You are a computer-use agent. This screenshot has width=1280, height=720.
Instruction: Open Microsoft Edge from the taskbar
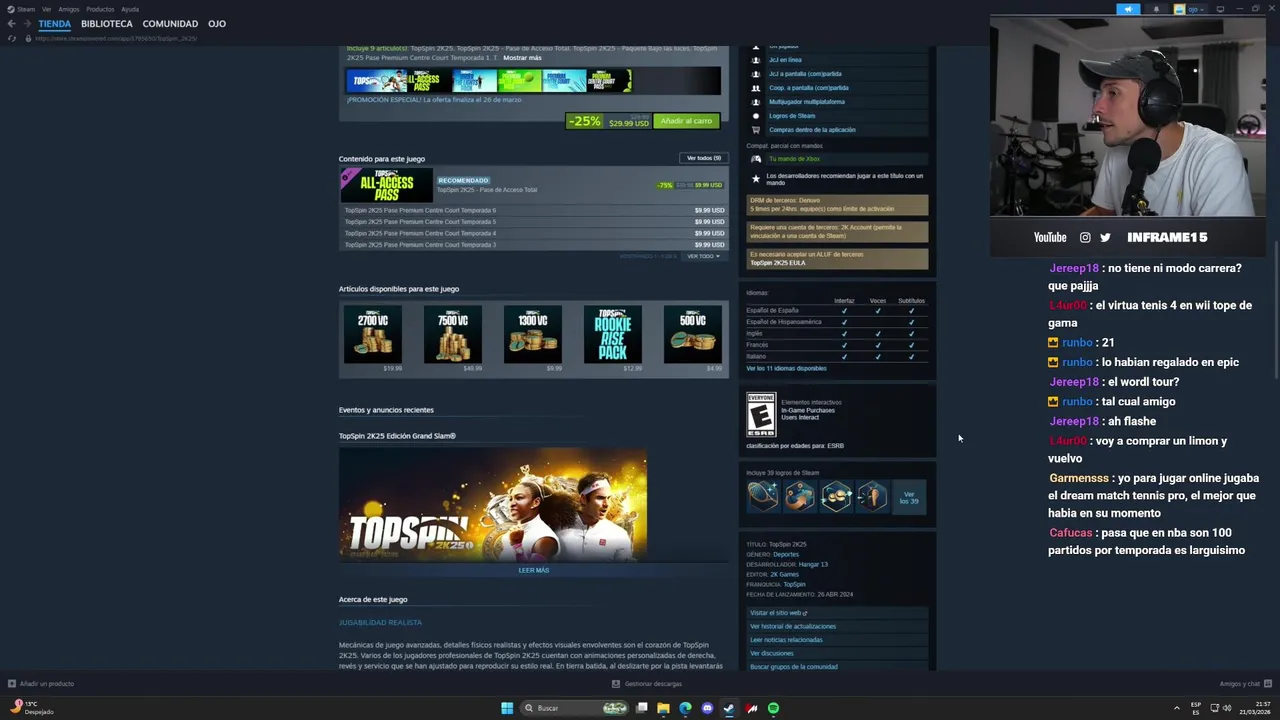coord(685,708)
